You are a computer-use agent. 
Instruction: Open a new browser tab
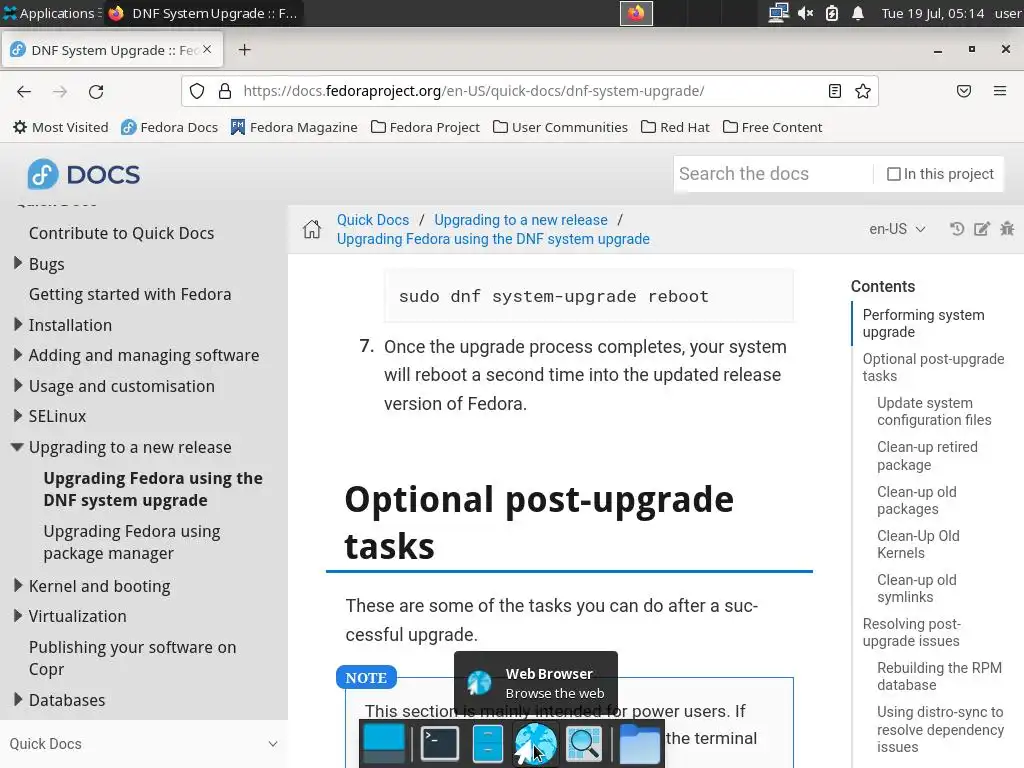coord(244,50)
